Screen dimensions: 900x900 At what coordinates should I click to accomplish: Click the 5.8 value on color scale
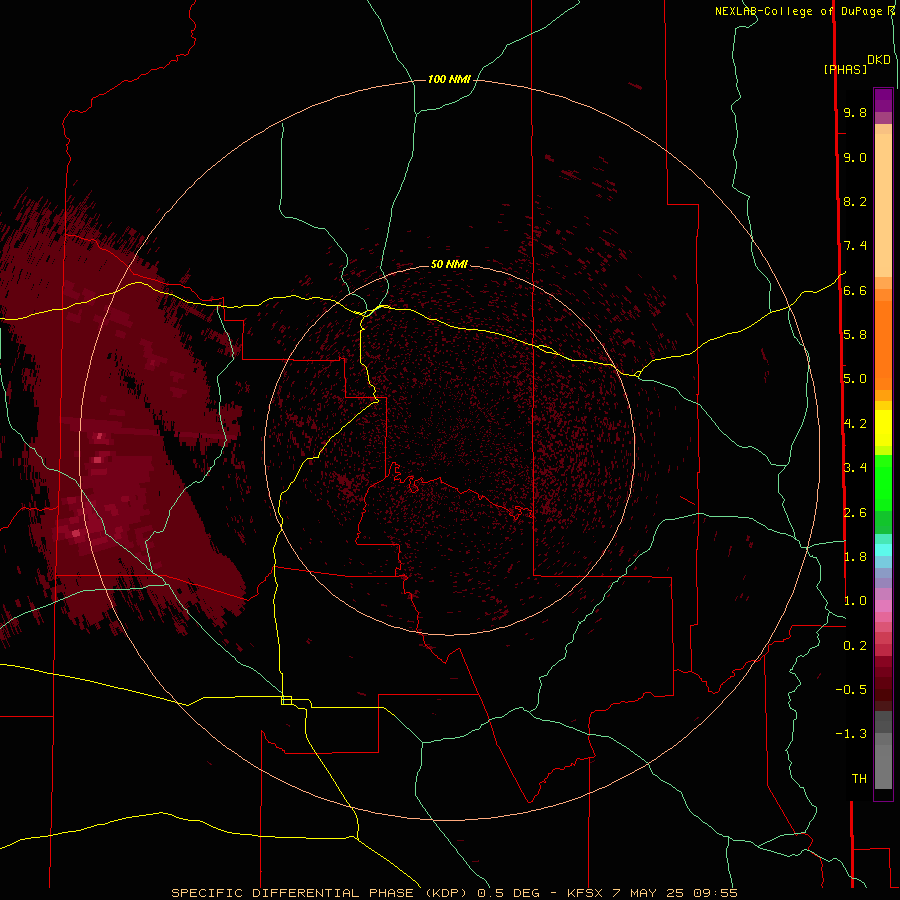pyautogui.click(x=855, y=334)
